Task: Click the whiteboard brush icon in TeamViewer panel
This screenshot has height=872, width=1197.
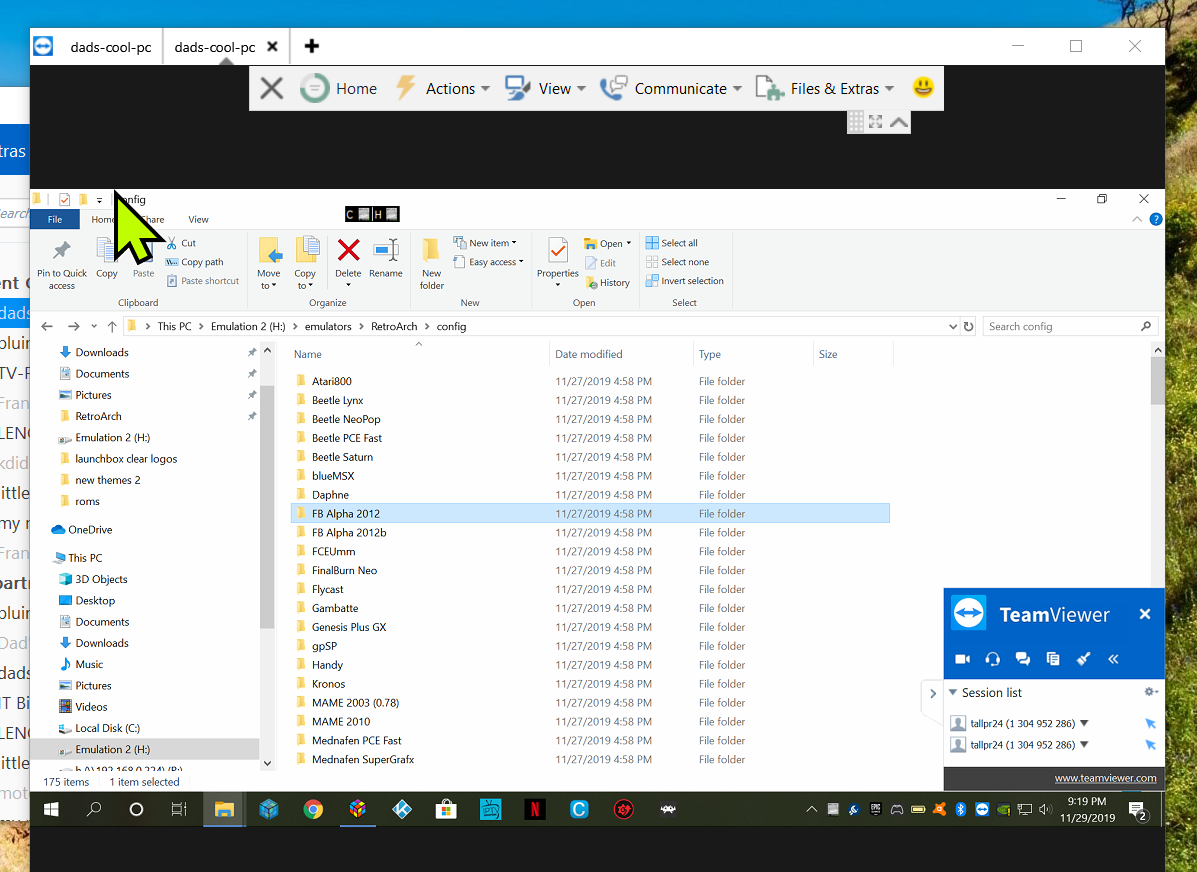Action: pyautogui.click(x=1083, y=659)
